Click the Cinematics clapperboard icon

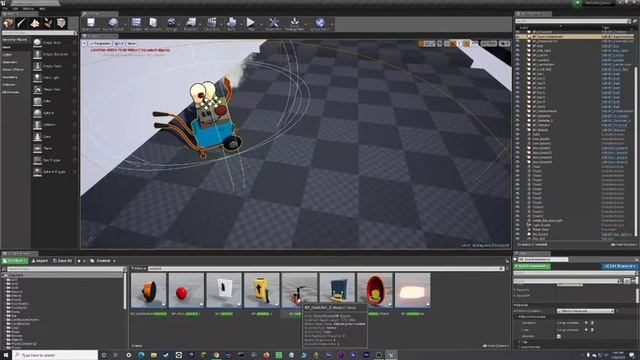pyautogui.click(x=211, y=22)
